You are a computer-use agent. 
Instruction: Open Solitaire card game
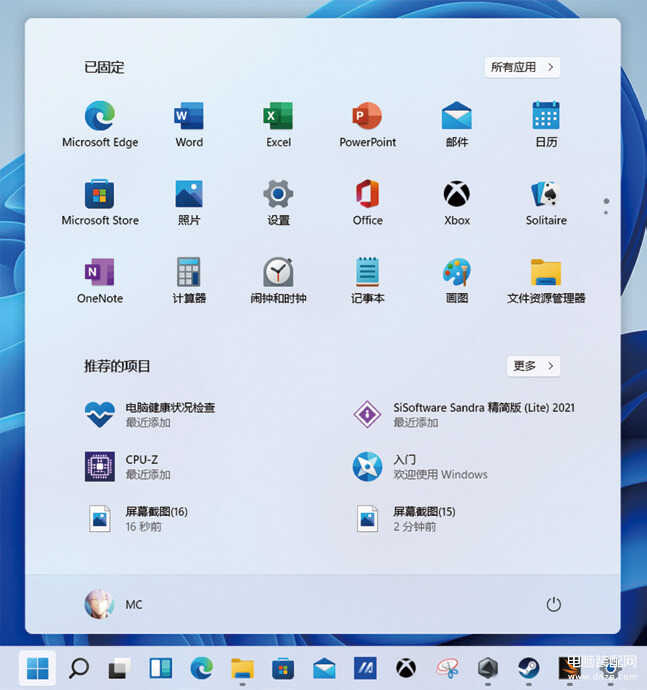pos(546,202)
